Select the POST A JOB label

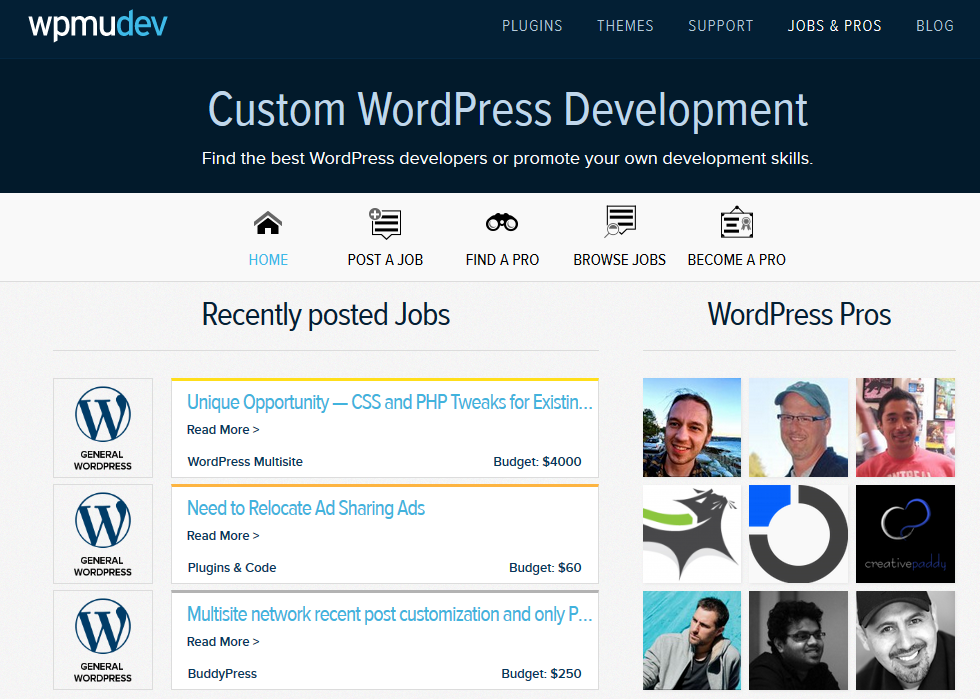click(385, 259)
